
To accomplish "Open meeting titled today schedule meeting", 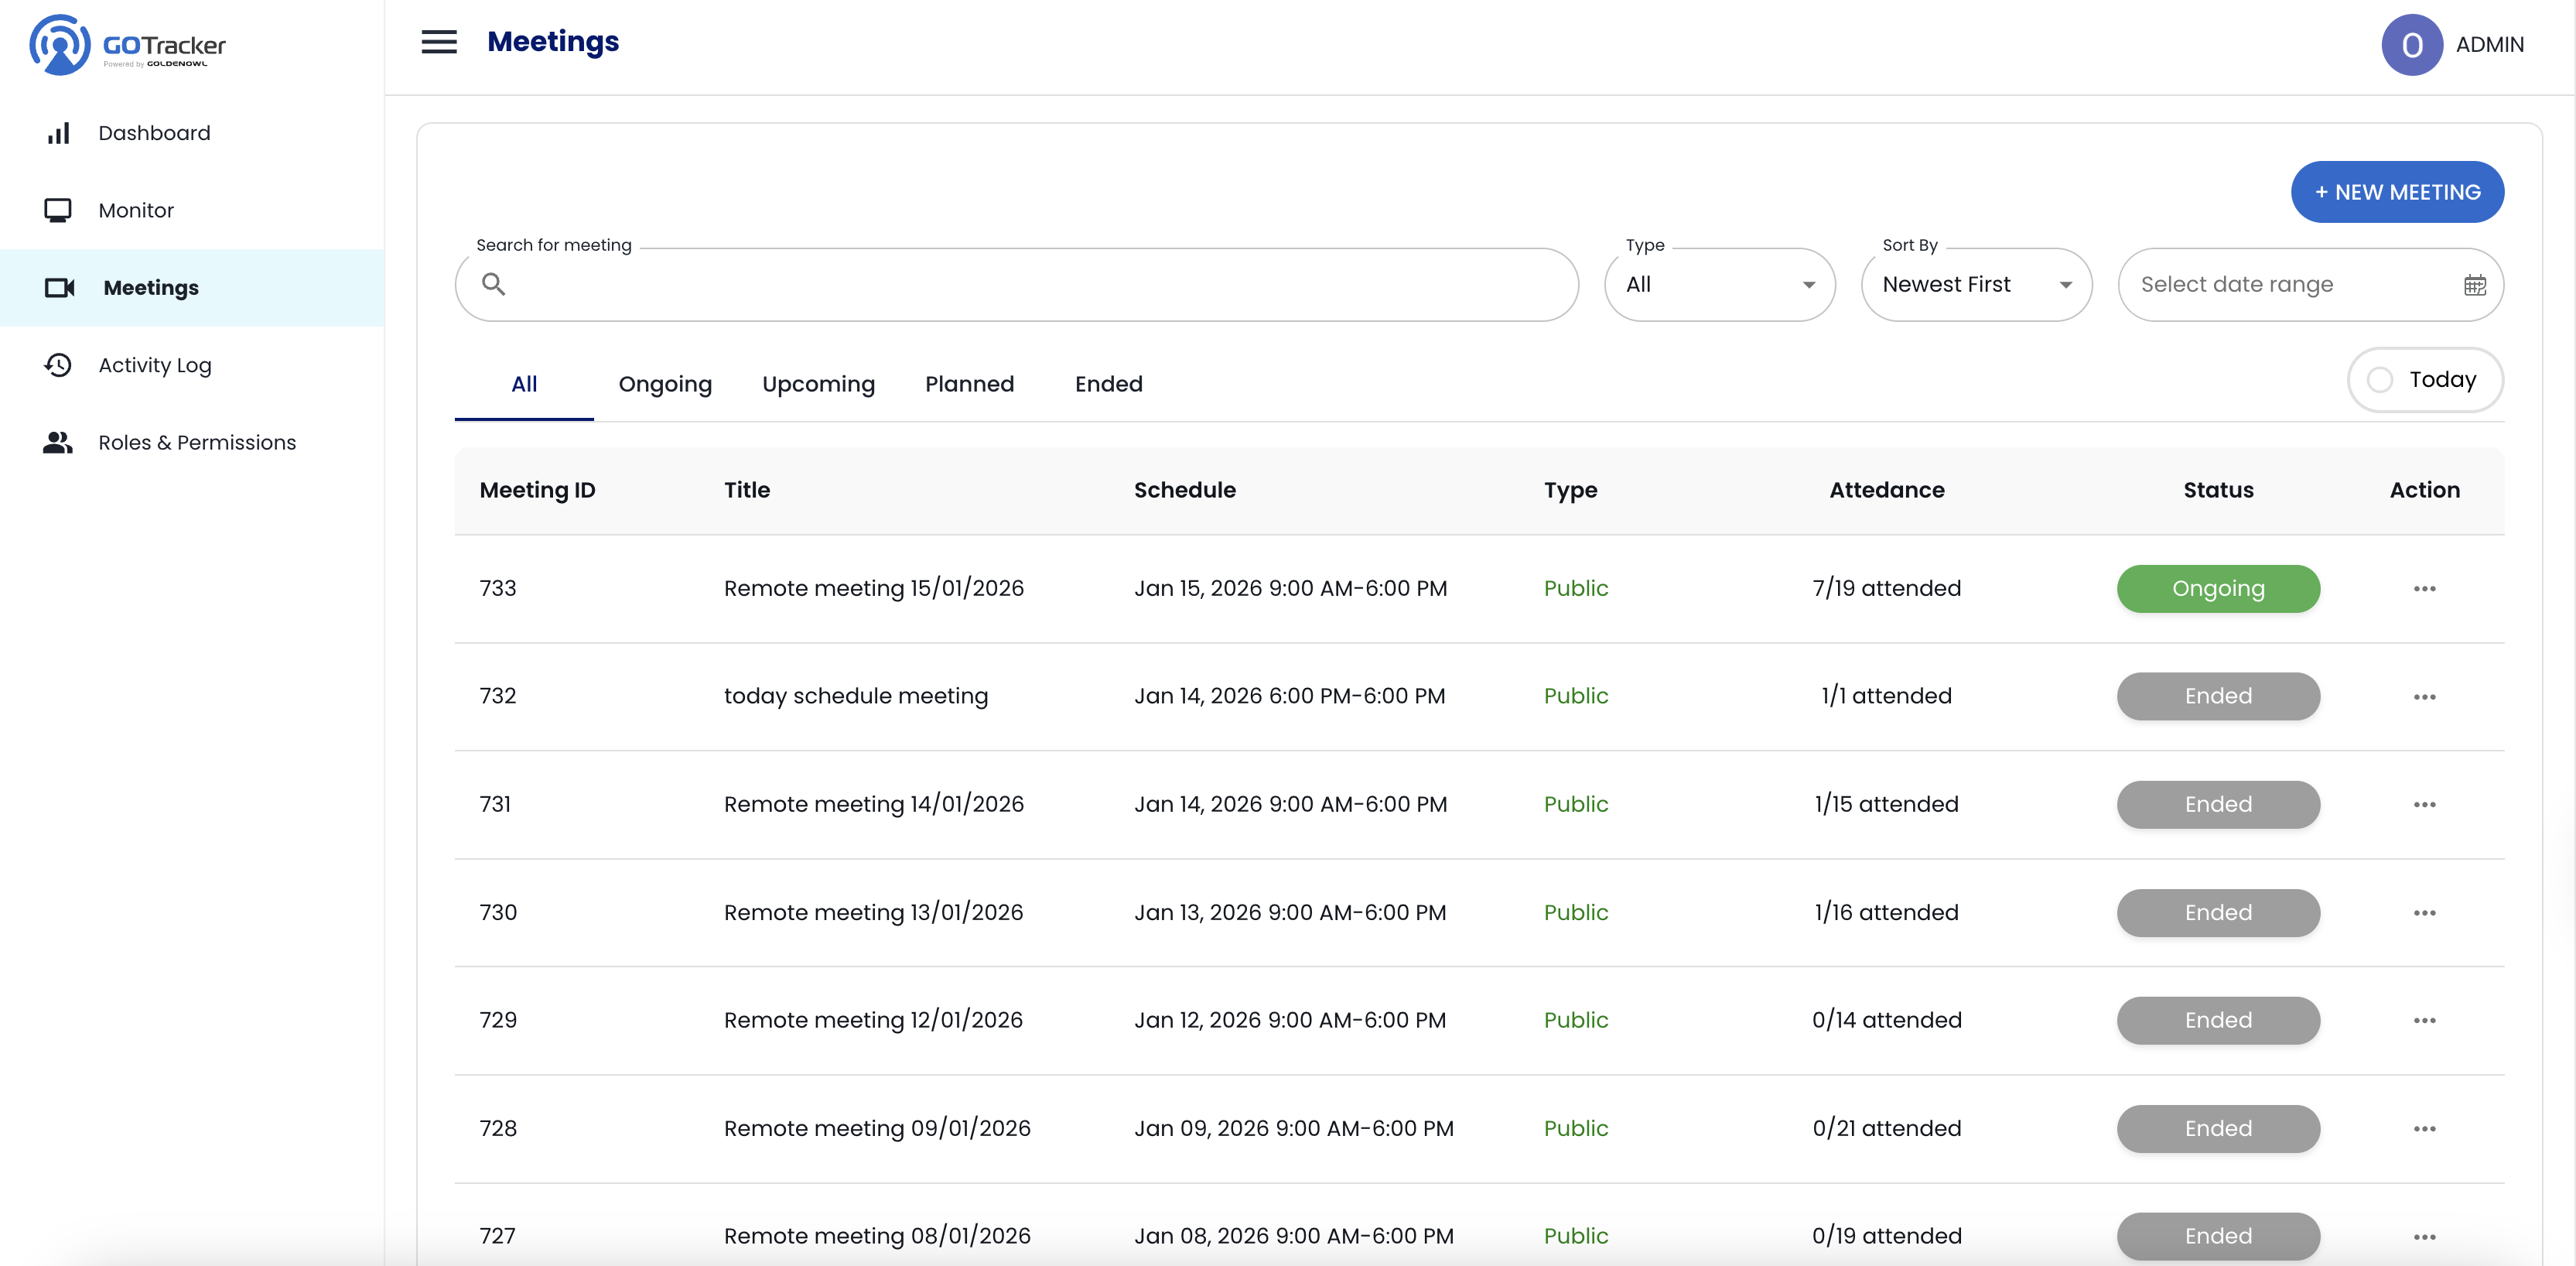I will click(856, 696).
